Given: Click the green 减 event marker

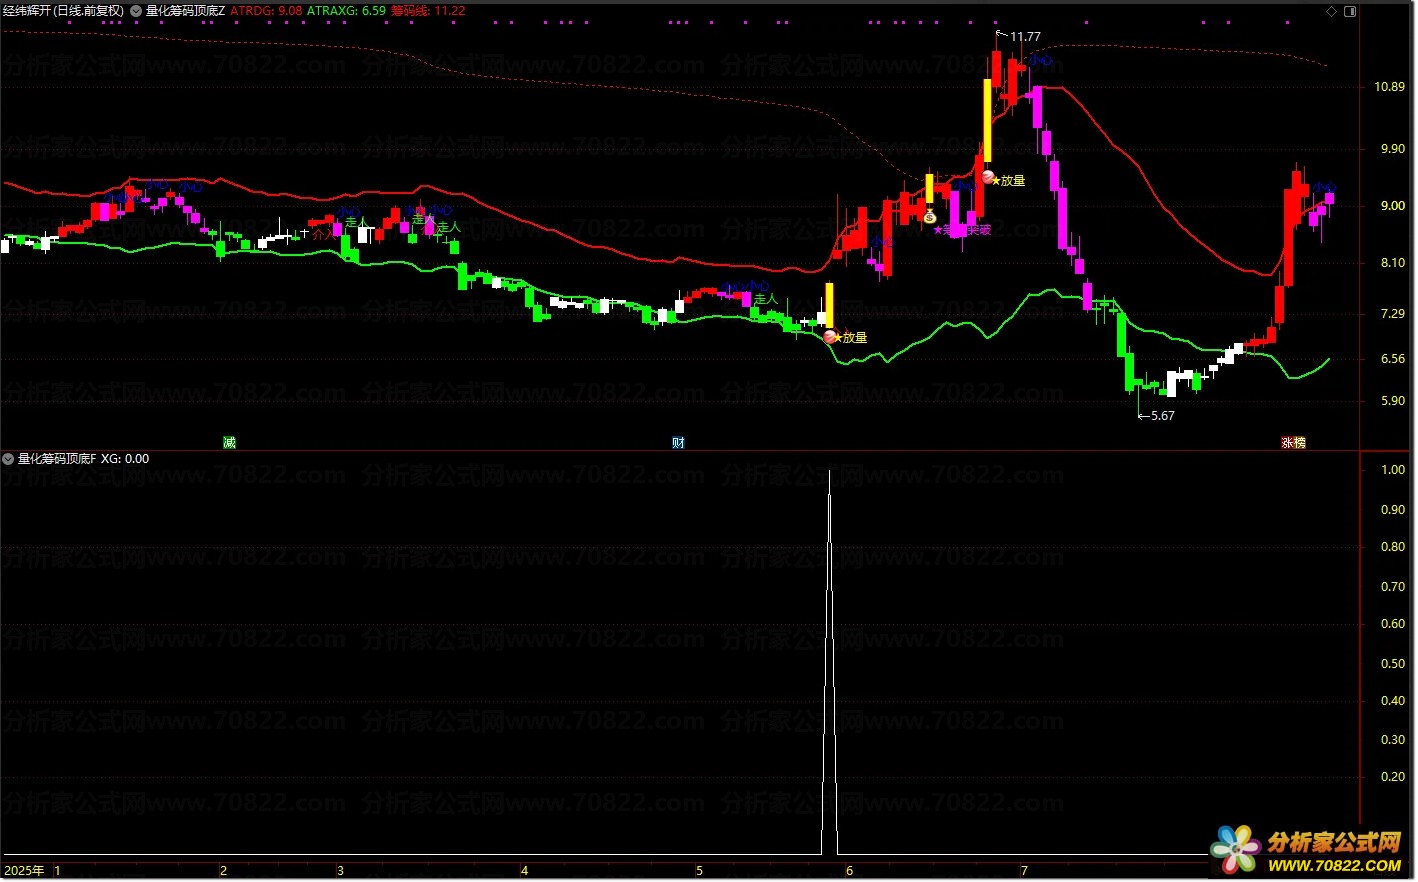Looking at the screenshot, I should pos(229,442).
